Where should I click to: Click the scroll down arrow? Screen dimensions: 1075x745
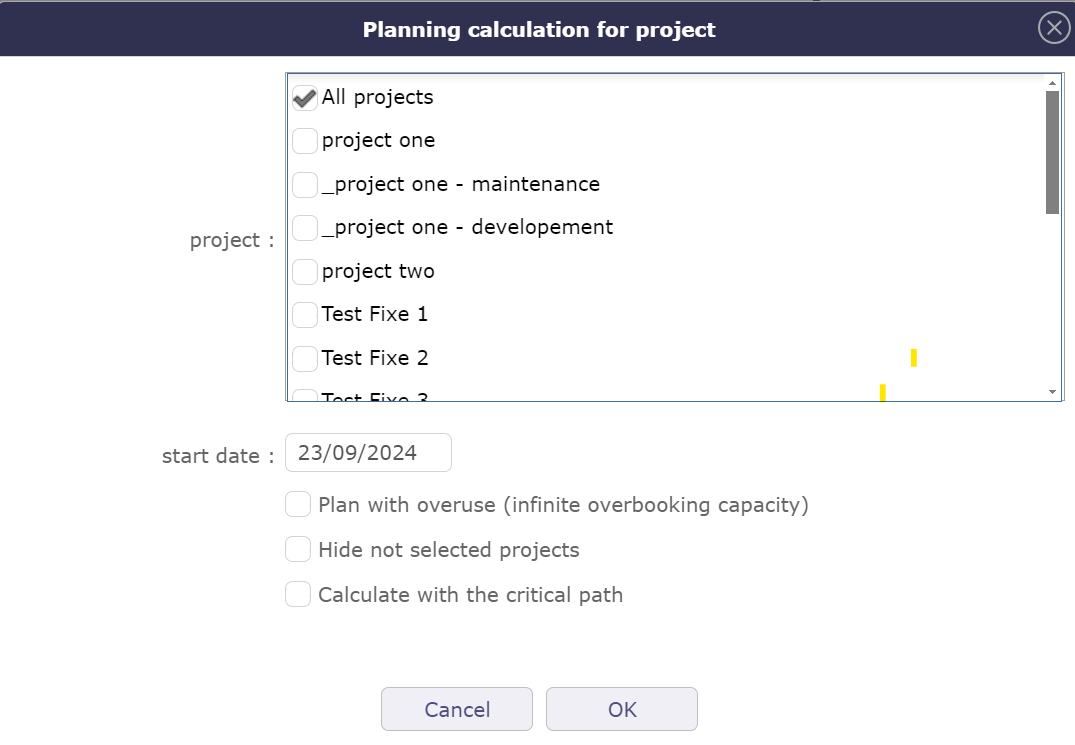pyautogui.click(x=1052, y=391)
